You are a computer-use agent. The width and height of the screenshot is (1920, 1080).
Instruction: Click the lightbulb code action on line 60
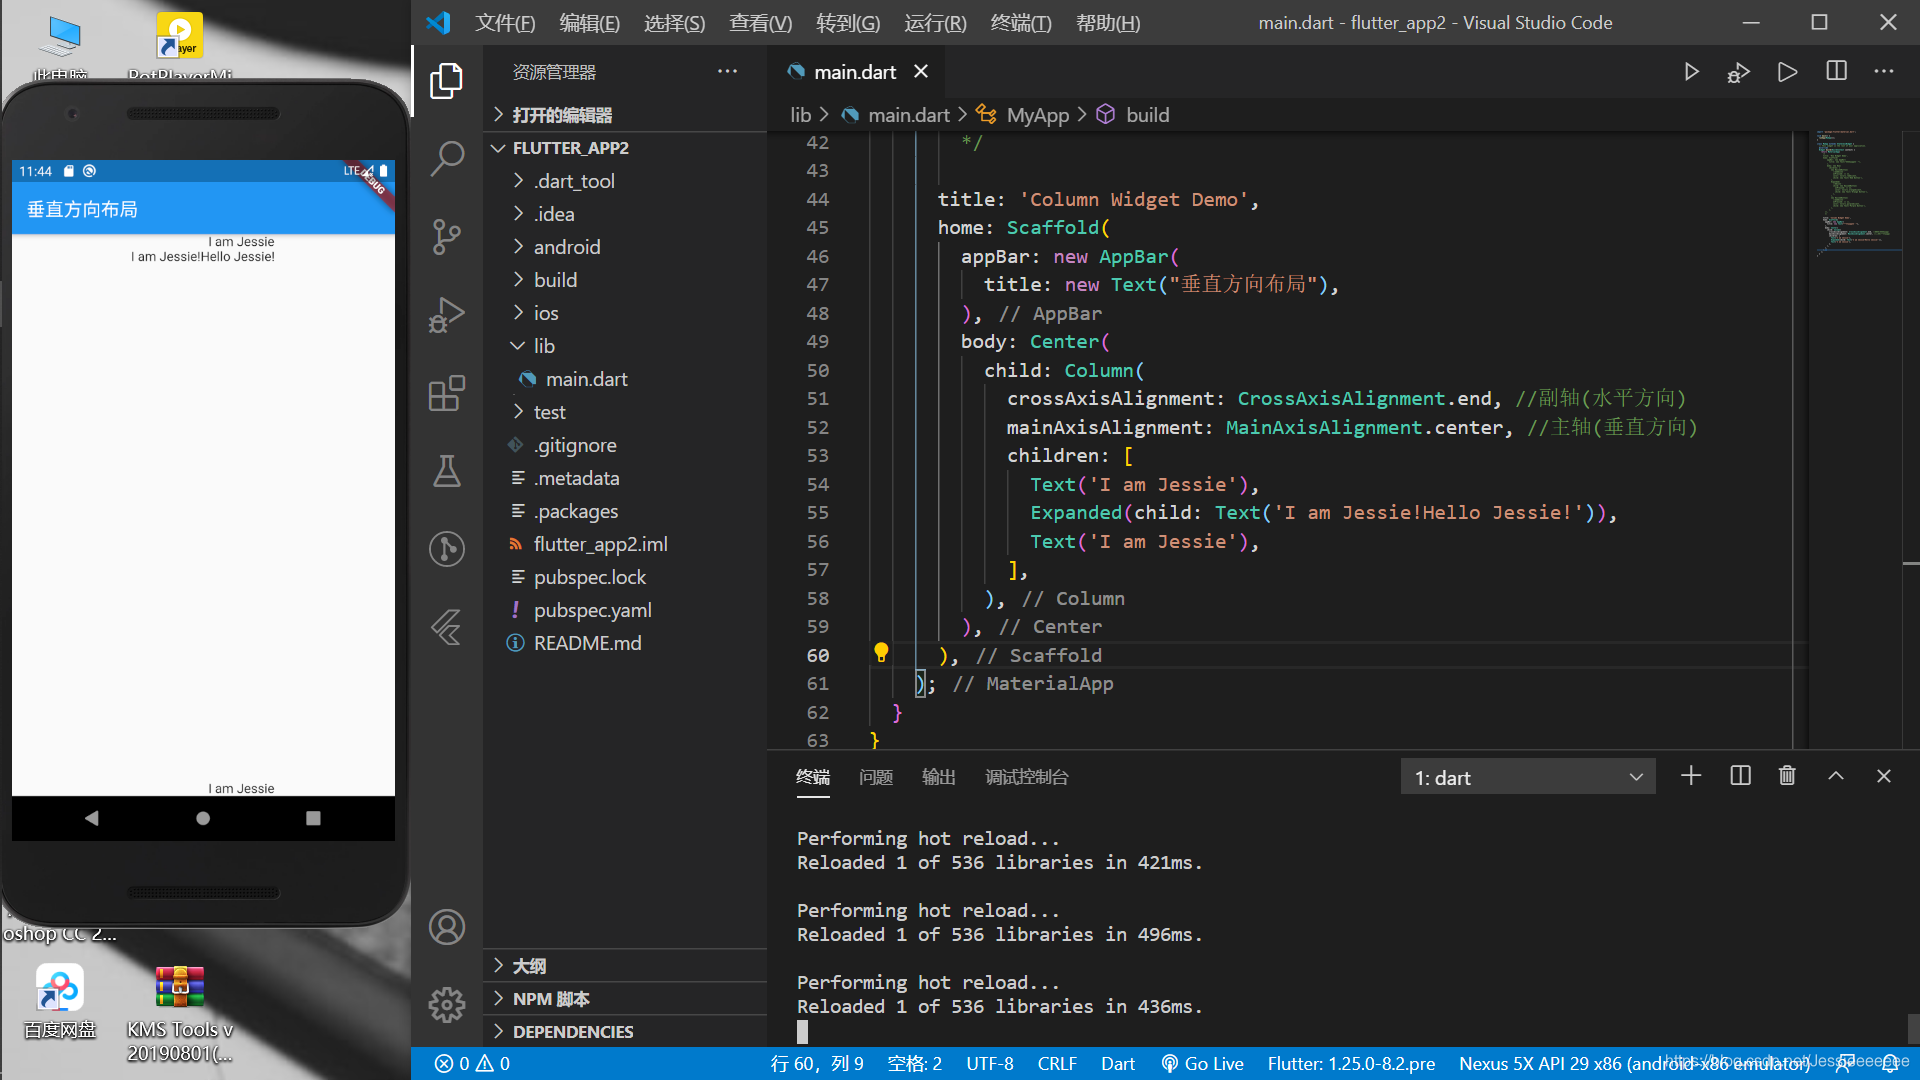coord(881,653)
